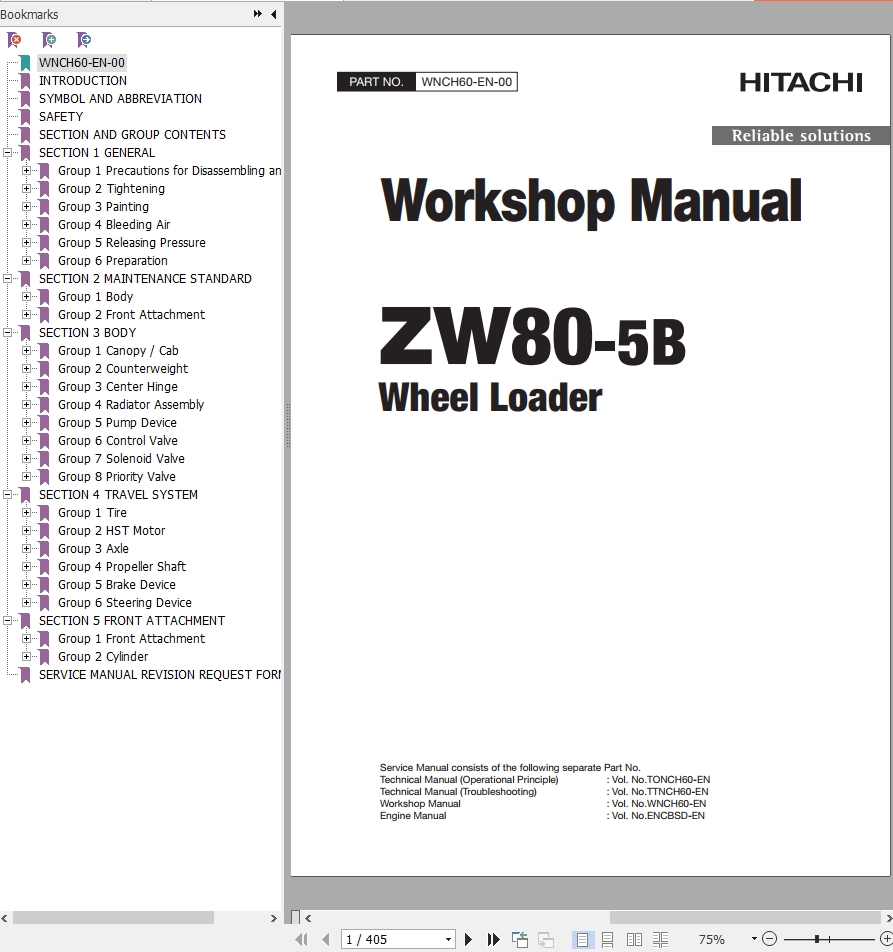Viewport: 893px width, 952px height.
Task: Zoom in with the plus icon
Action: click(887, 939)
